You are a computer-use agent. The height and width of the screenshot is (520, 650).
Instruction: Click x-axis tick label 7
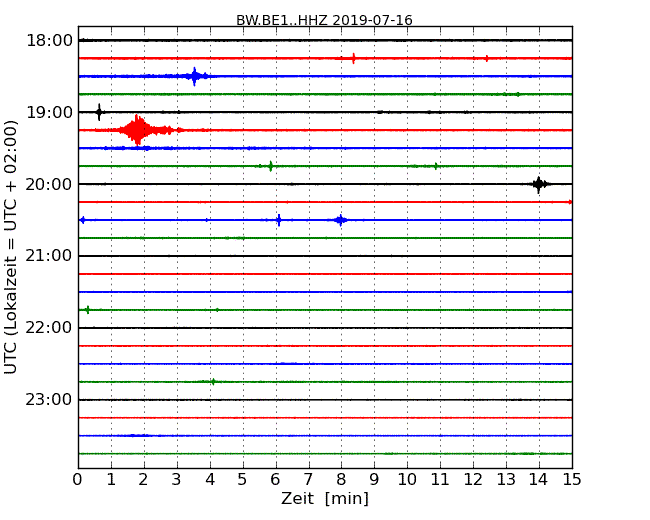tap(308, 480)
